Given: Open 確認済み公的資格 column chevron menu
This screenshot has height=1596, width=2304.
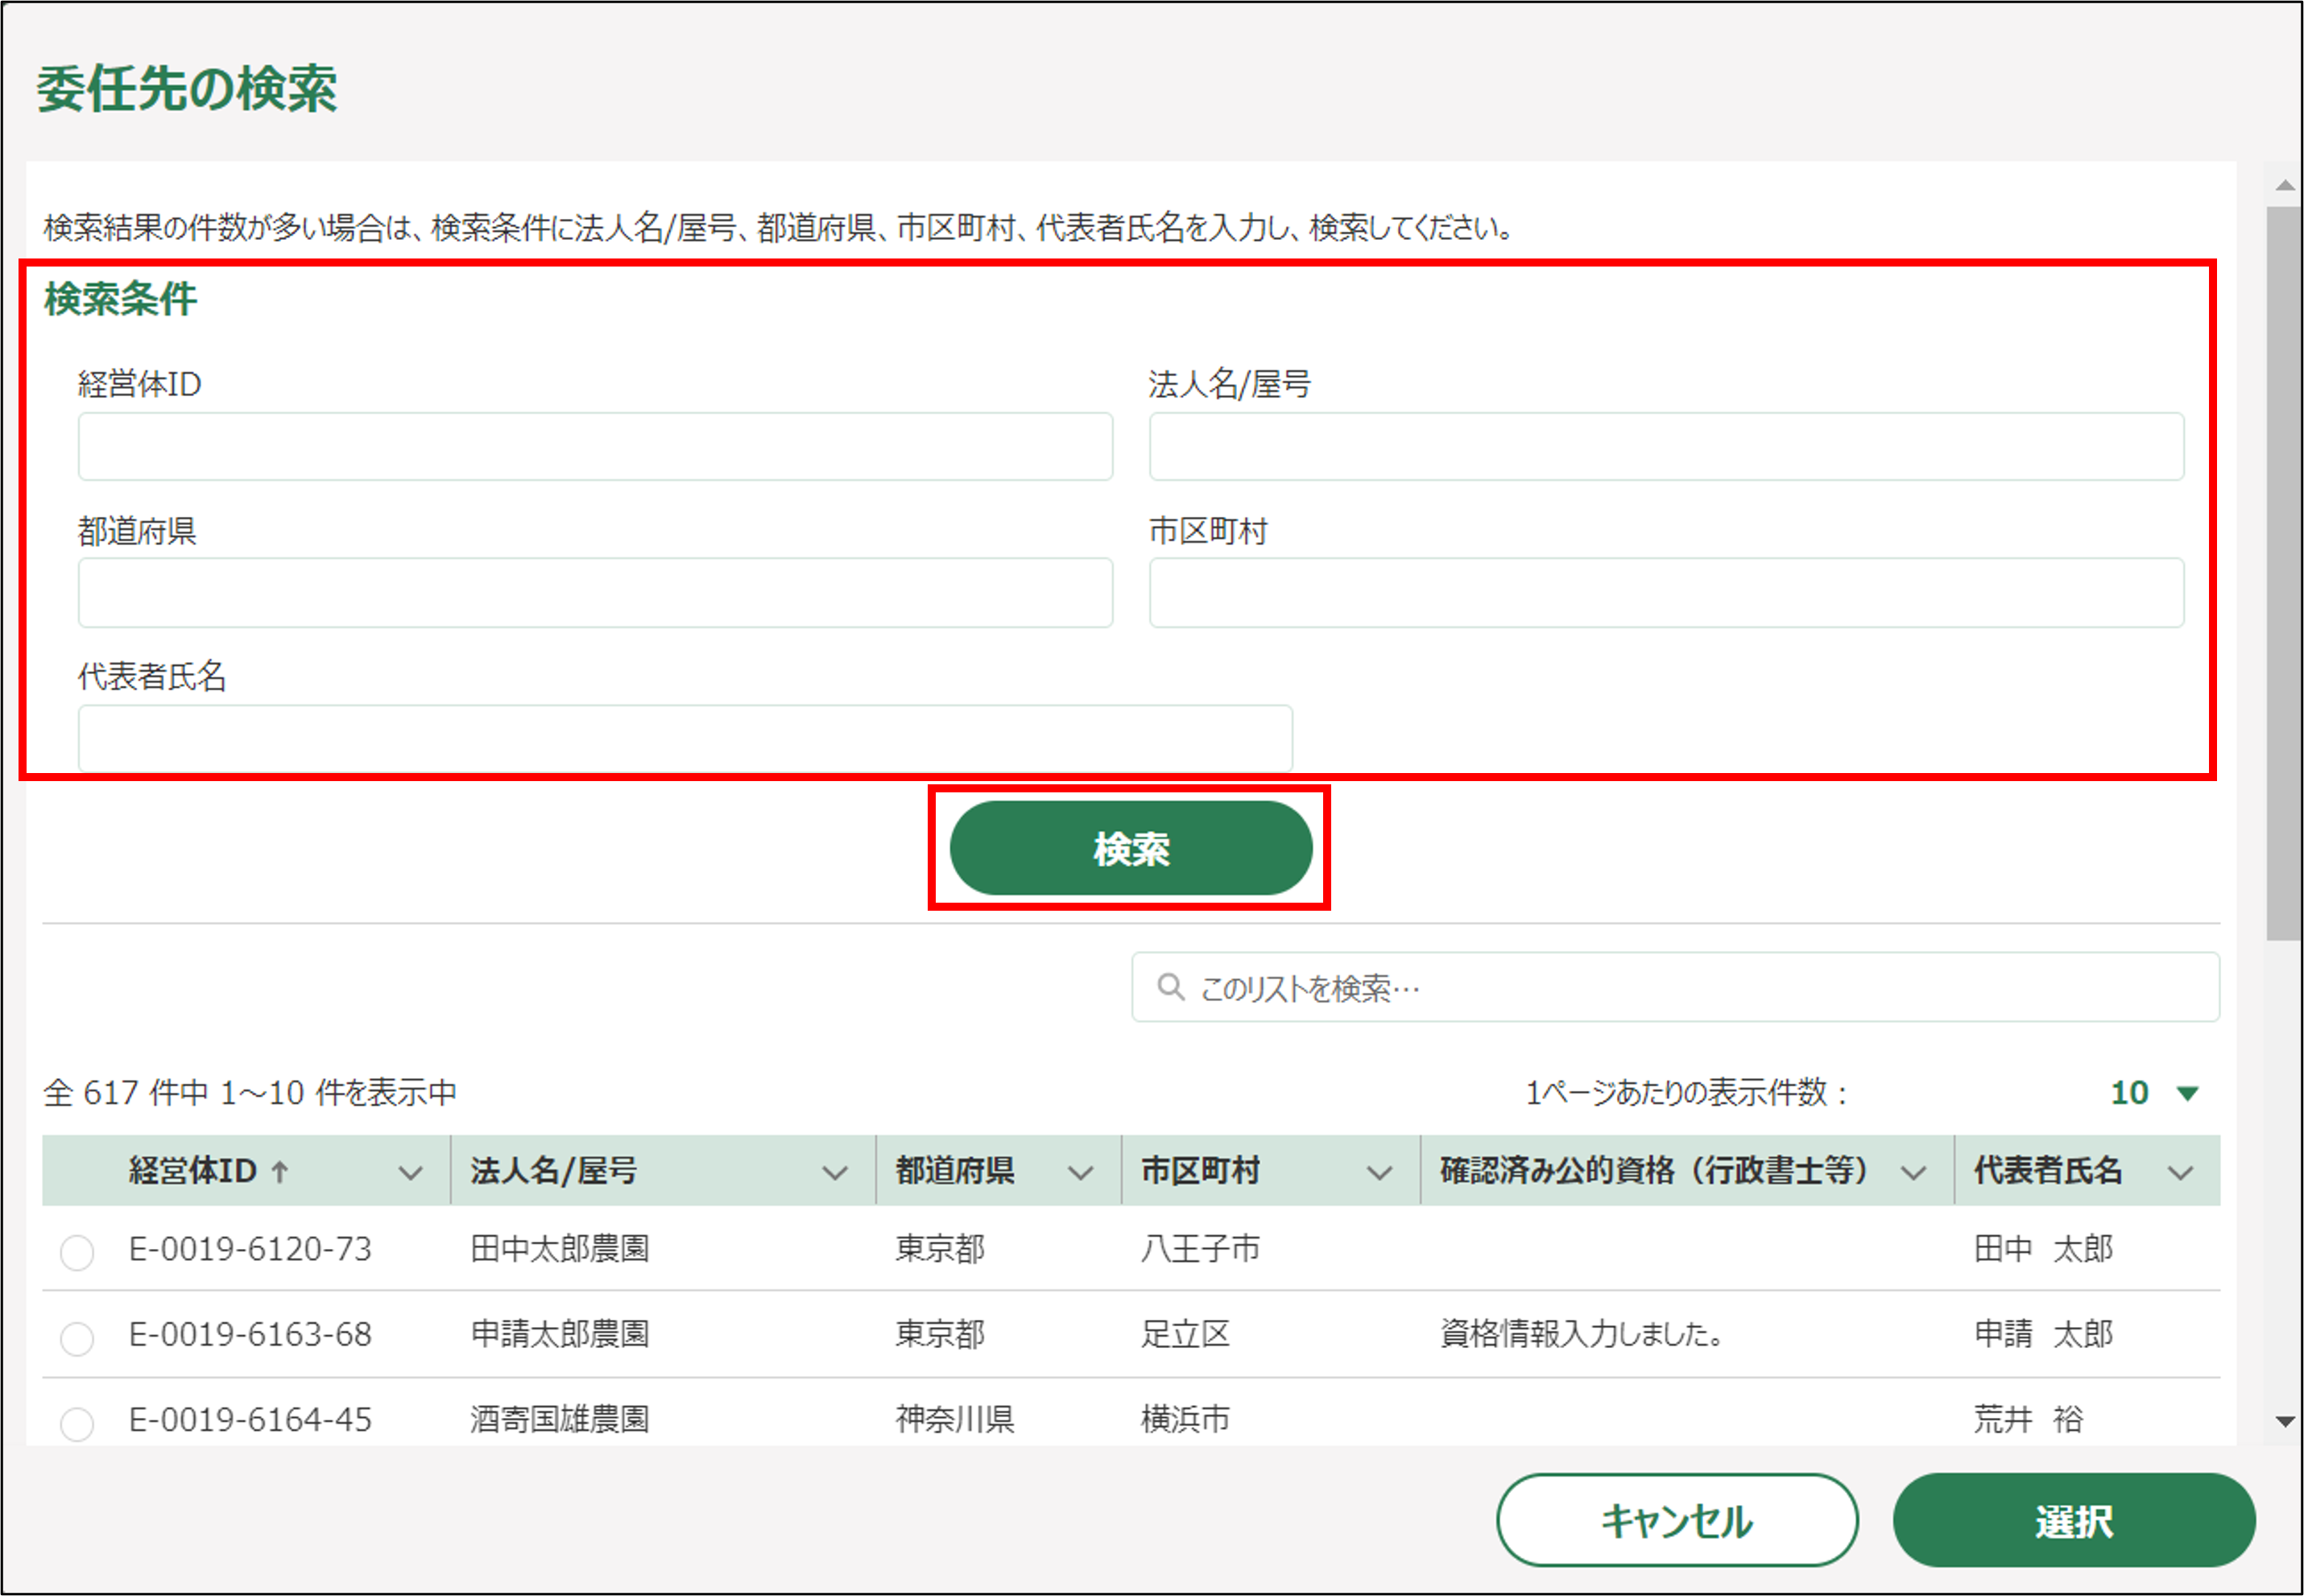Looking at the screenshot, I should (x=1913, y=1172).
